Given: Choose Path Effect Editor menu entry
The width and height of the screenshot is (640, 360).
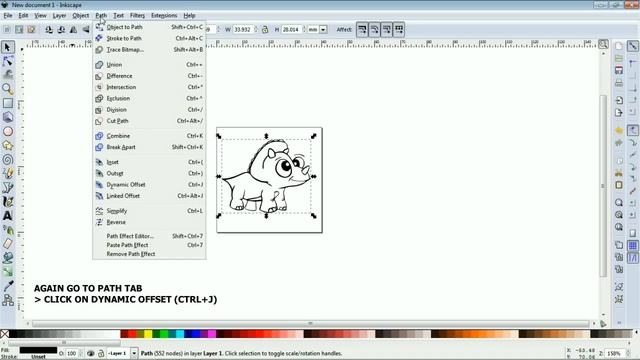Looking at the screenshot, I should tap(149, 236).
